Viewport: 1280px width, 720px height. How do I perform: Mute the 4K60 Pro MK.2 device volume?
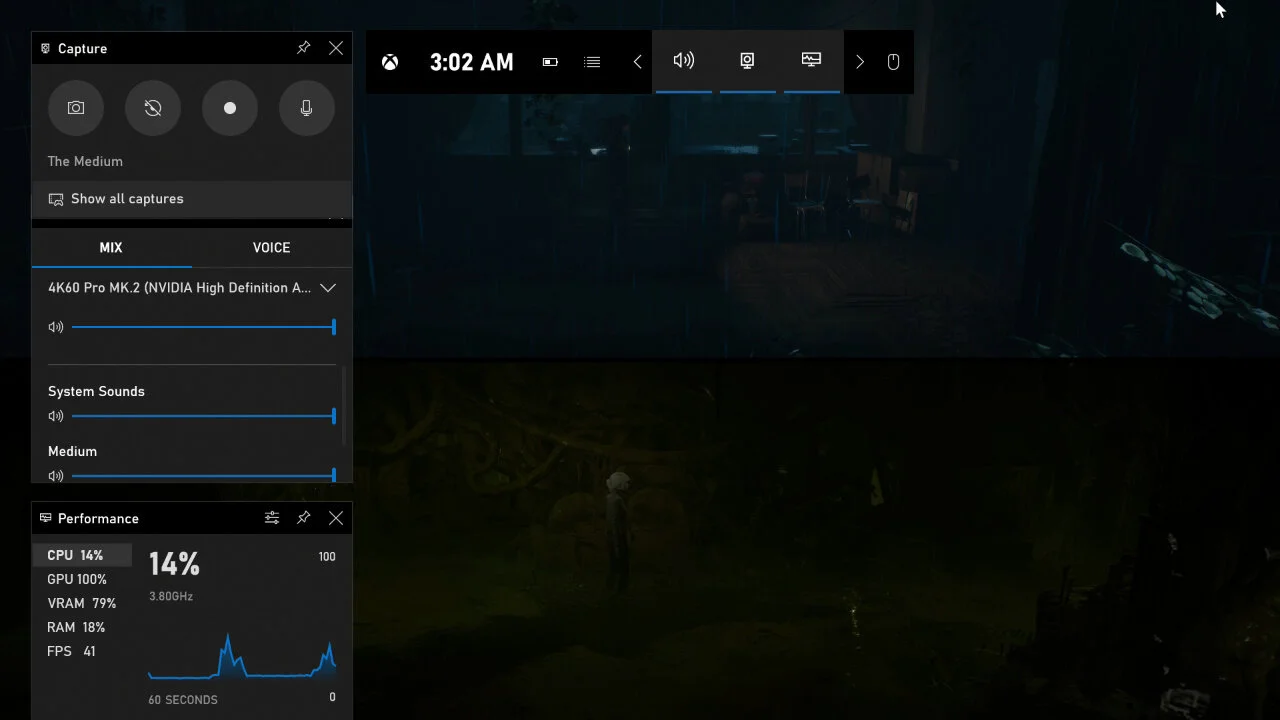[x=56, y=327]
